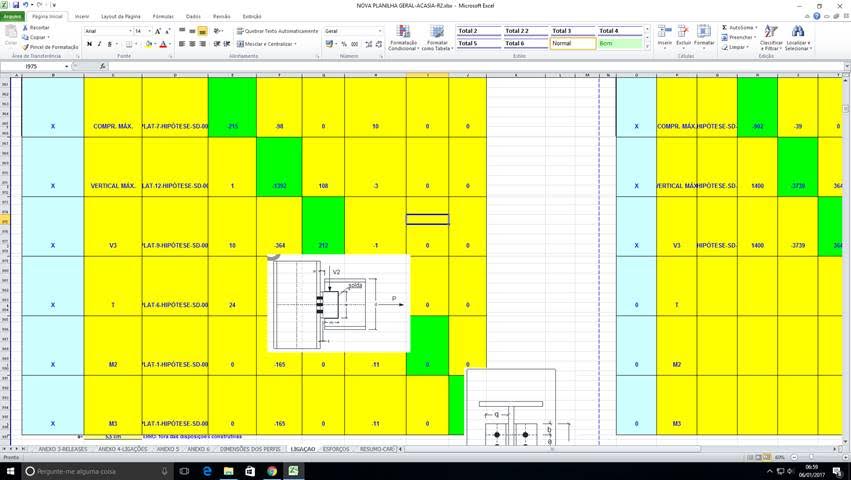The width and height of the screenshot is (851, 480).
Task: Open the yellow fill color button
Action: pyautogui.click(x=148, y=44)
